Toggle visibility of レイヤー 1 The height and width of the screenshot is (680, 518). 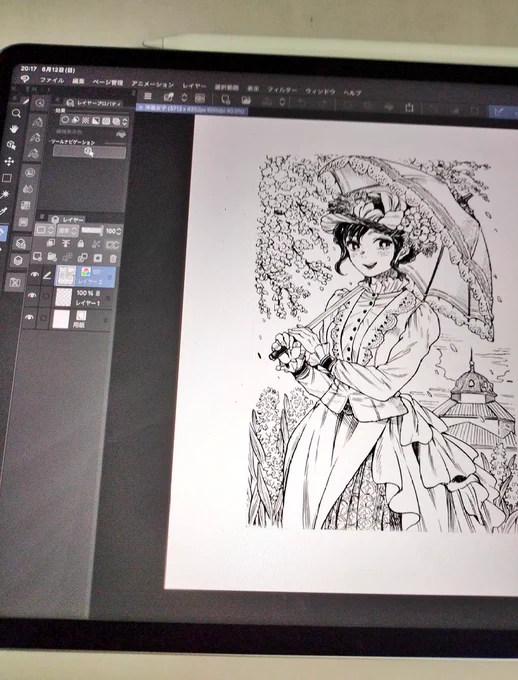[x=32, y=295]
